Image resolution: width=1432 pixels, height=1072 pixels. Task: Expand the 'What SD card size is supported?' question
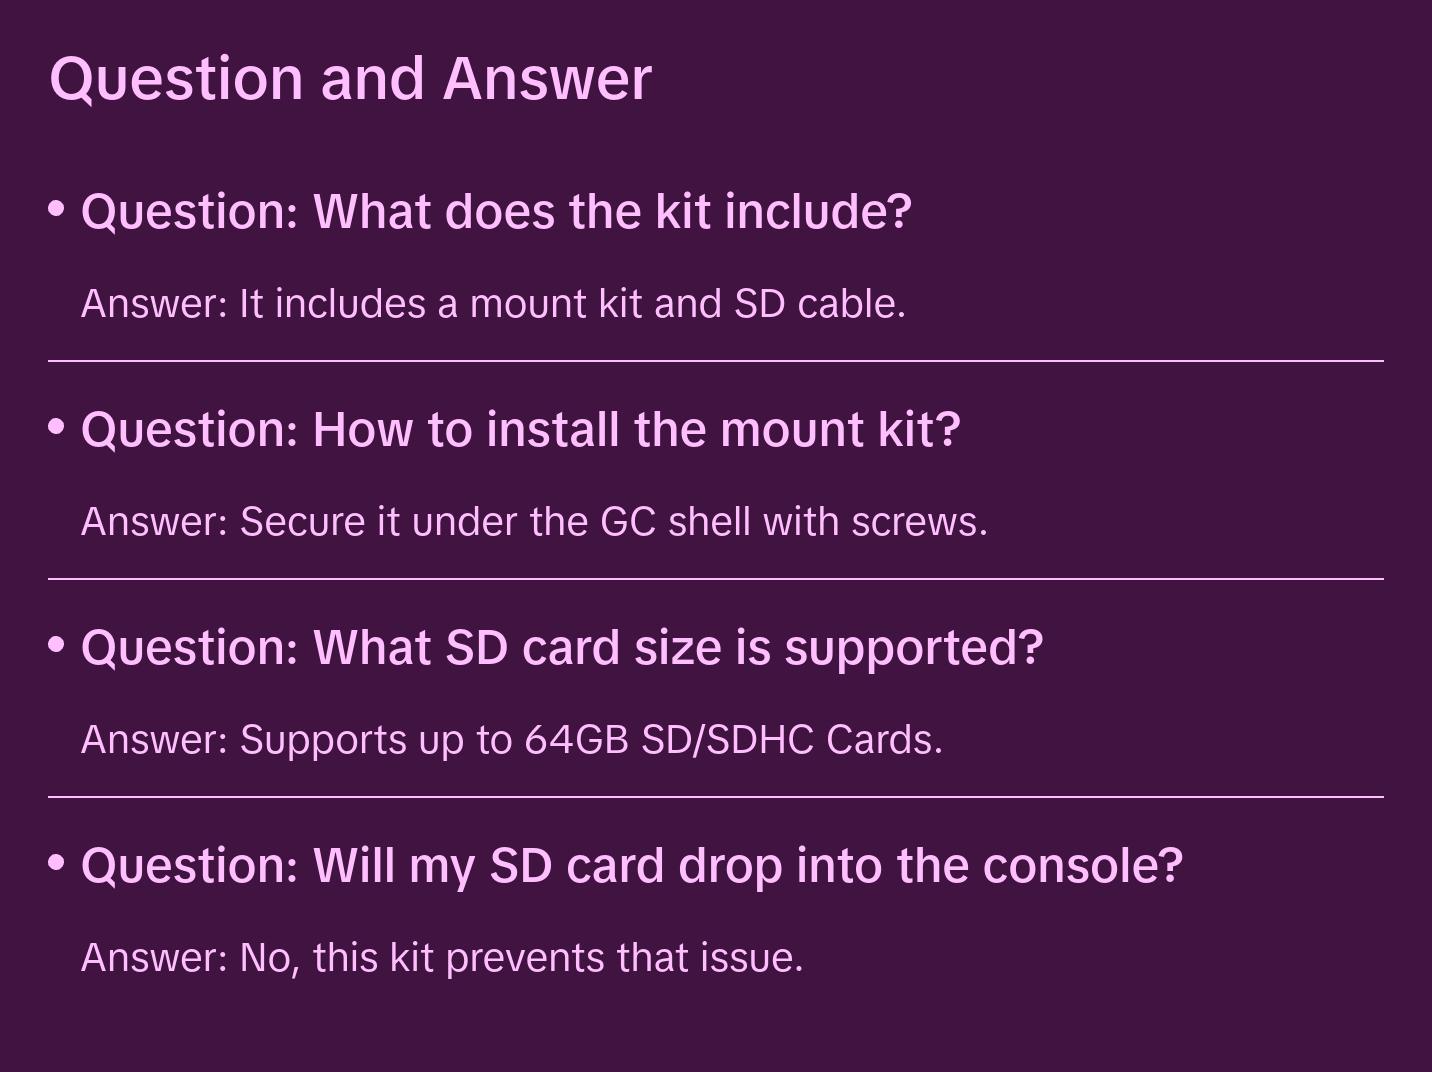pyautogui.click(x=561, y=647)
